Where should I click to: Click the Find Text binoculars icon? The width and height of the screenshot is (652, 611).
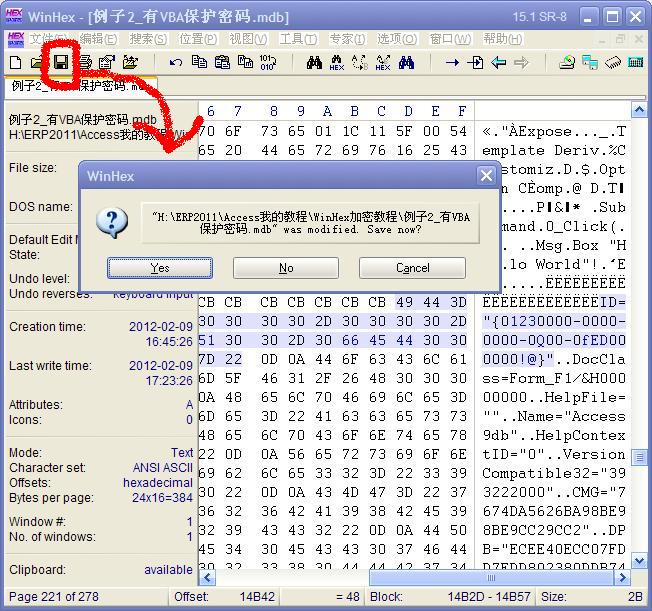(314, 63)
